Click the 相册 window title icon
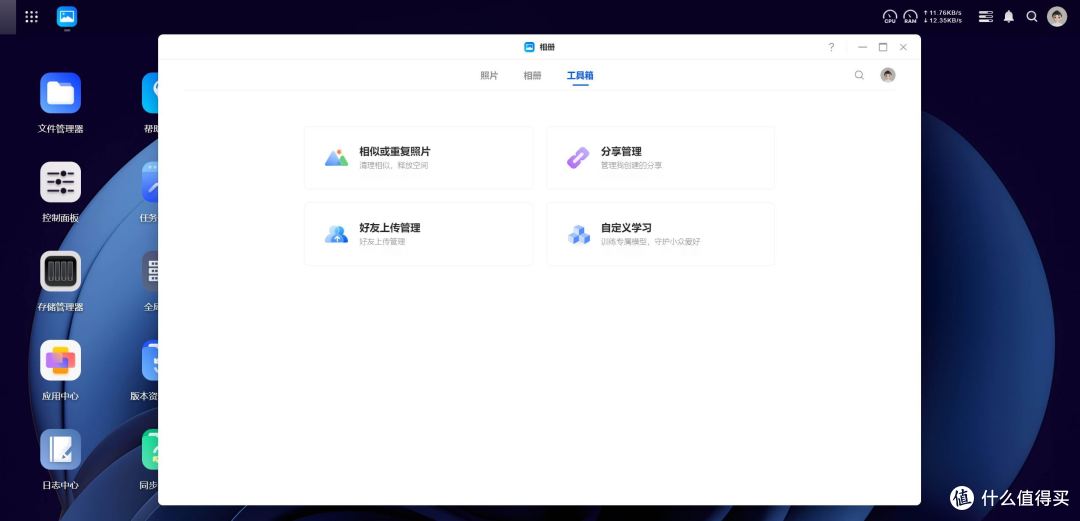The width and height of the screenshot is (1080, 521). (529, 48)
